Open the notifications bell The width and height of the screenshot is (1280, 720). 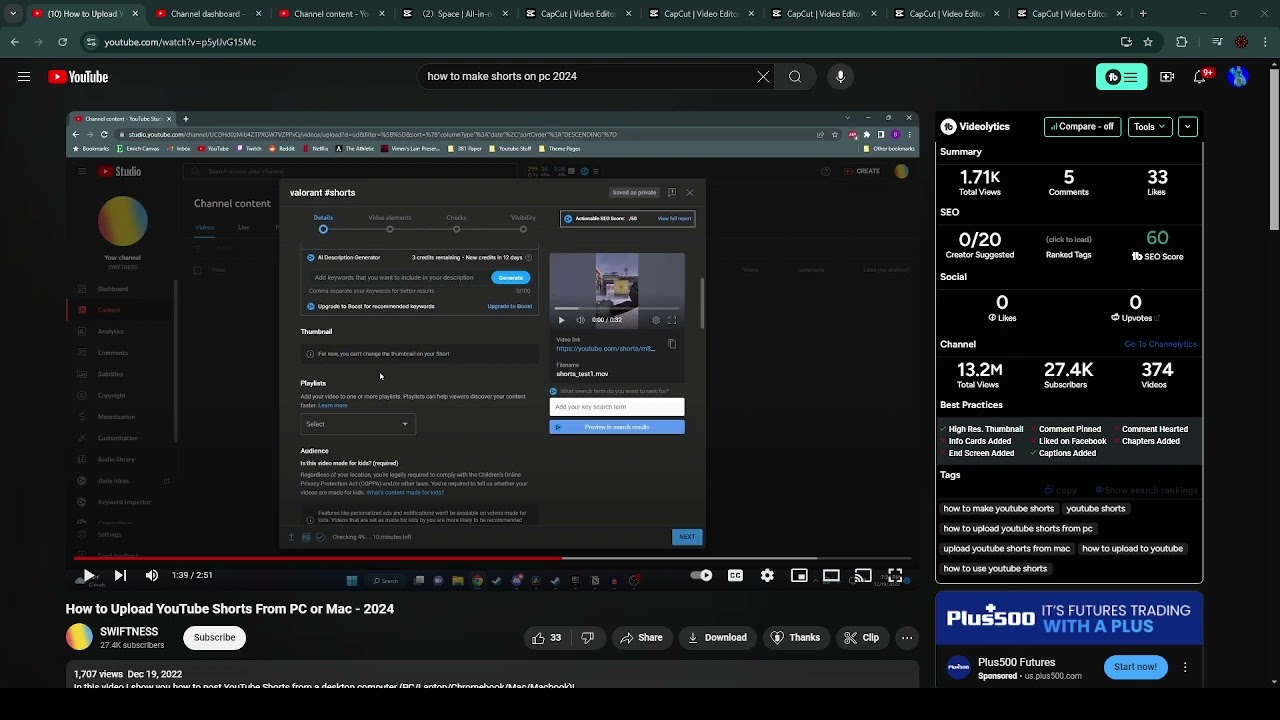1201,77
